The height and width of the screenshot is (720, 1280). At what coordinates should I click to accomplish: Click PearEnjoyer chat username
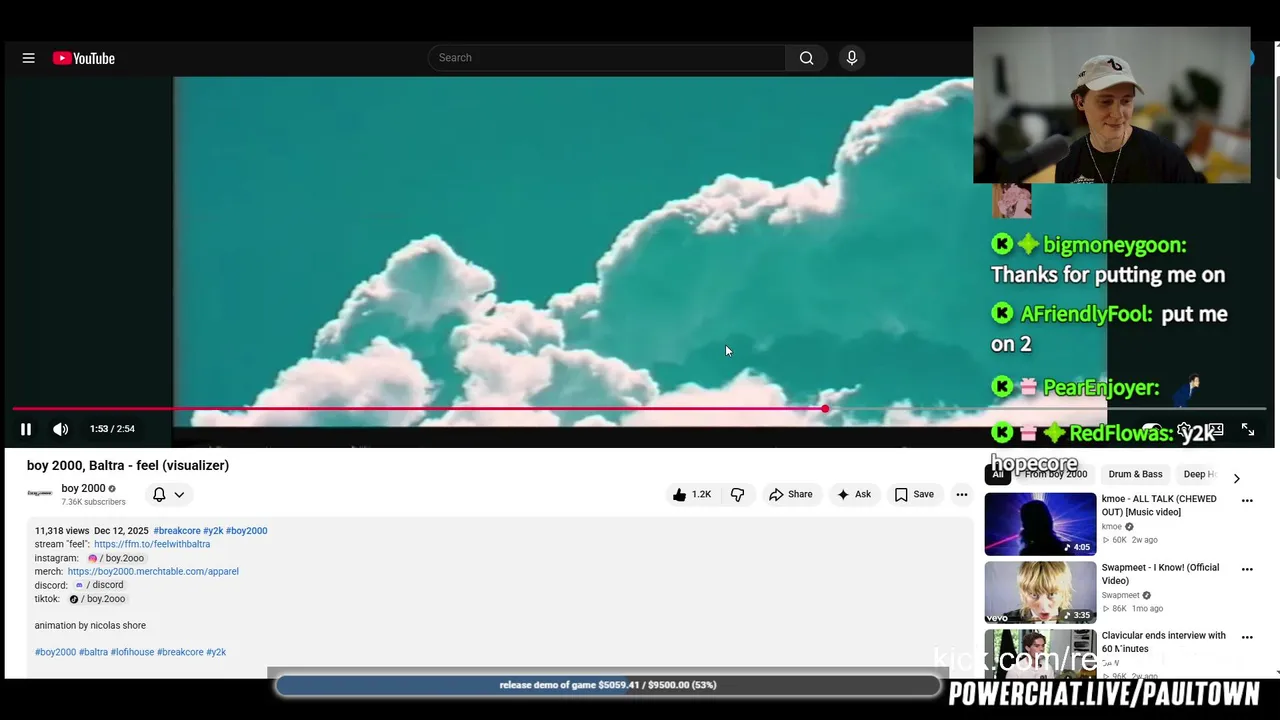coord(1101,387)
